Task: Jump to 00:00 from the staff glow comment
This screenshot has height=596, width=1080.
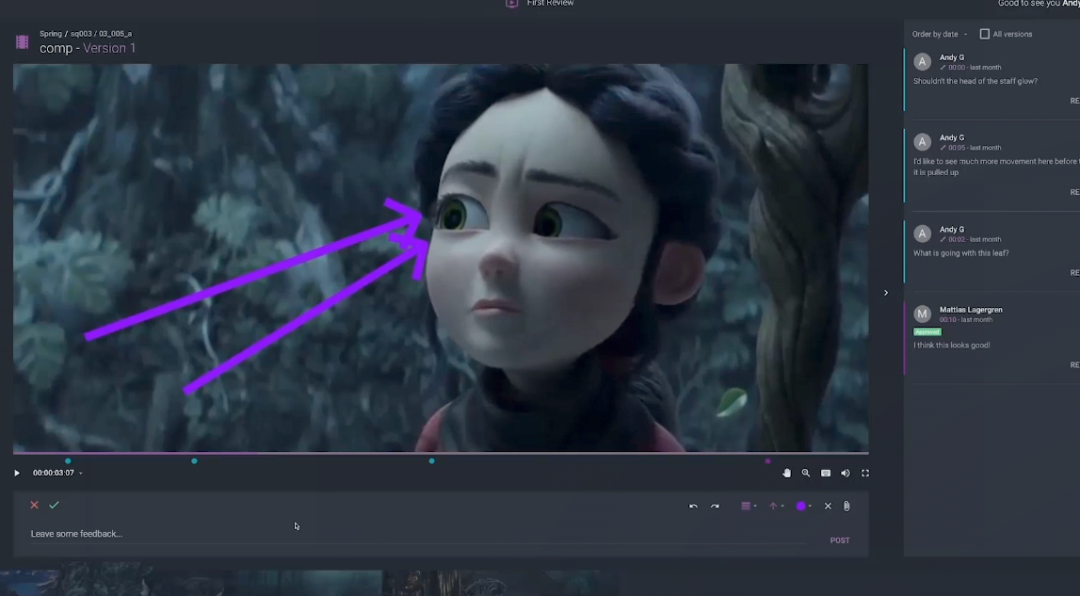Action: 956,68
